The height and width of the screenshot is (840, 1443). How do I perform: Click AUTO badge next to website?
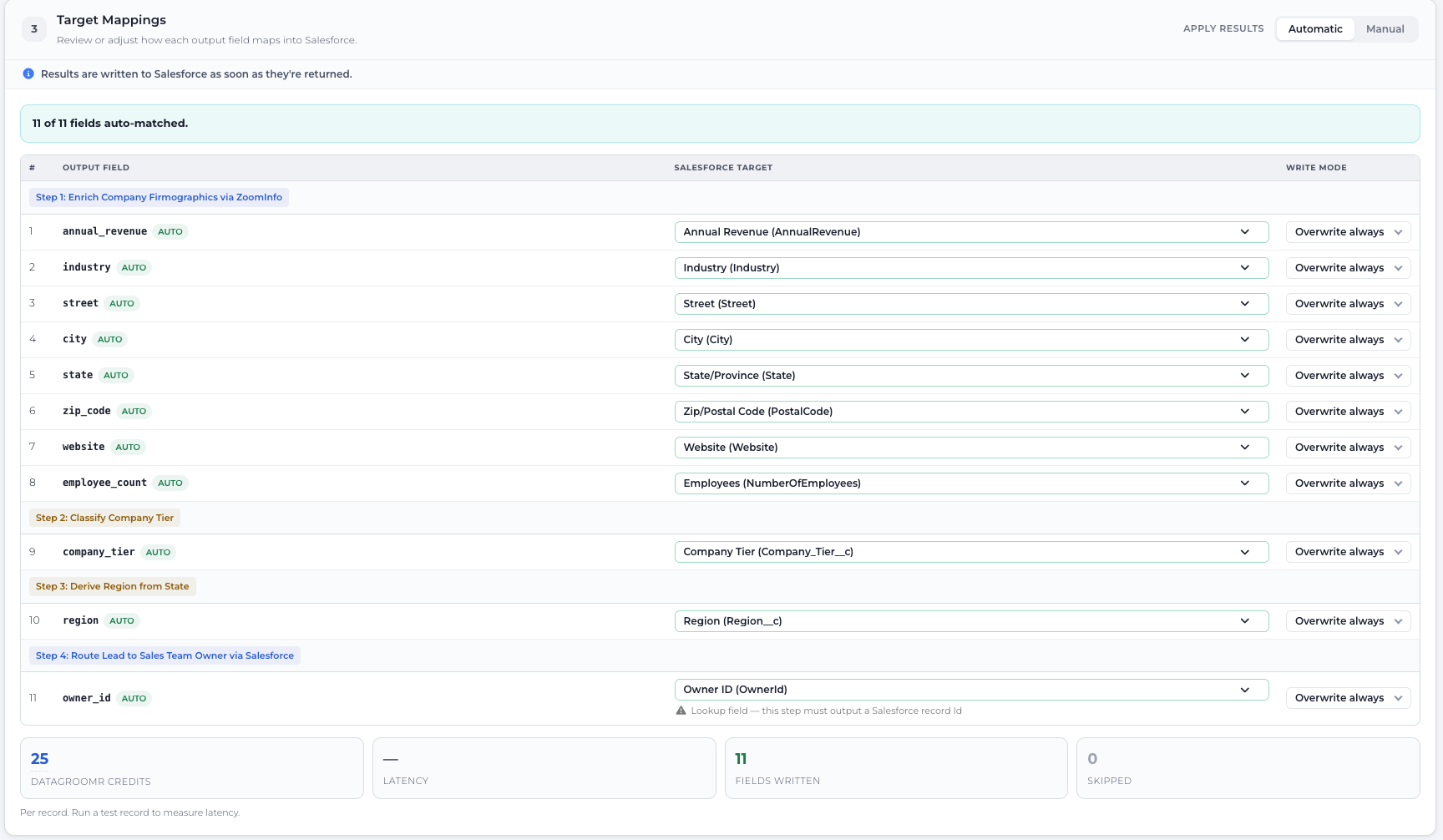pos(128,447)
